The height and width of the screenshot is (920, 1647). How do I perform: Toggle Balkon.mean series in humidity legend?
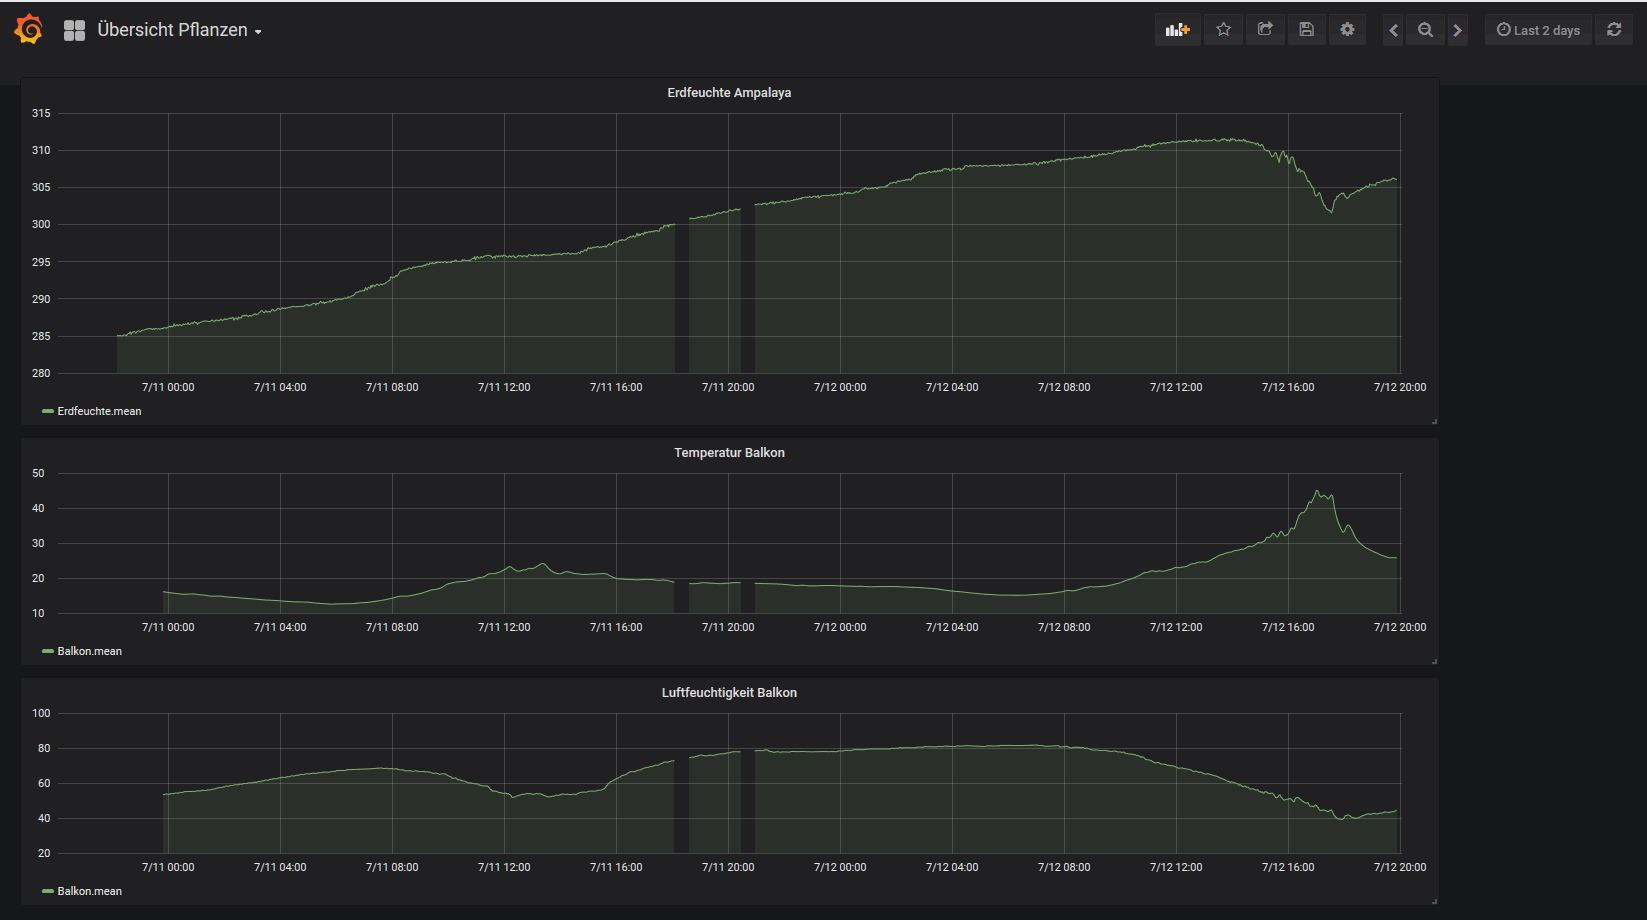(x=89, y=891)
